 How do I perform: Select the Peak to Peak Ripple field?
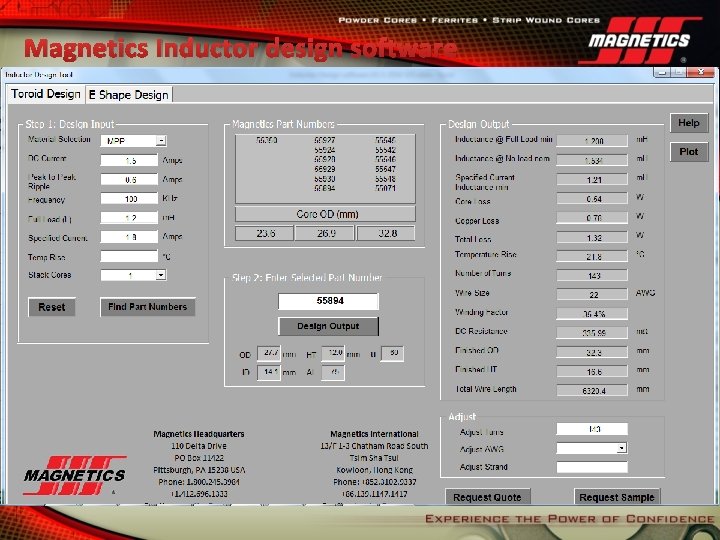tap(129, 180)
